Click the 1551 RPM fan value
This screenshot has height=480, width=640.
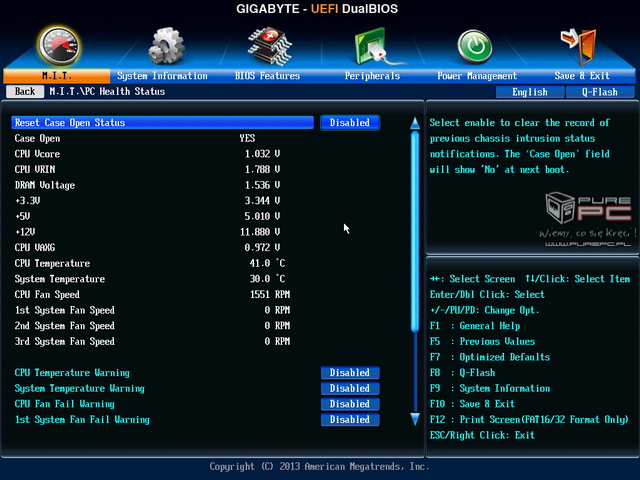(x=270, y=294)
